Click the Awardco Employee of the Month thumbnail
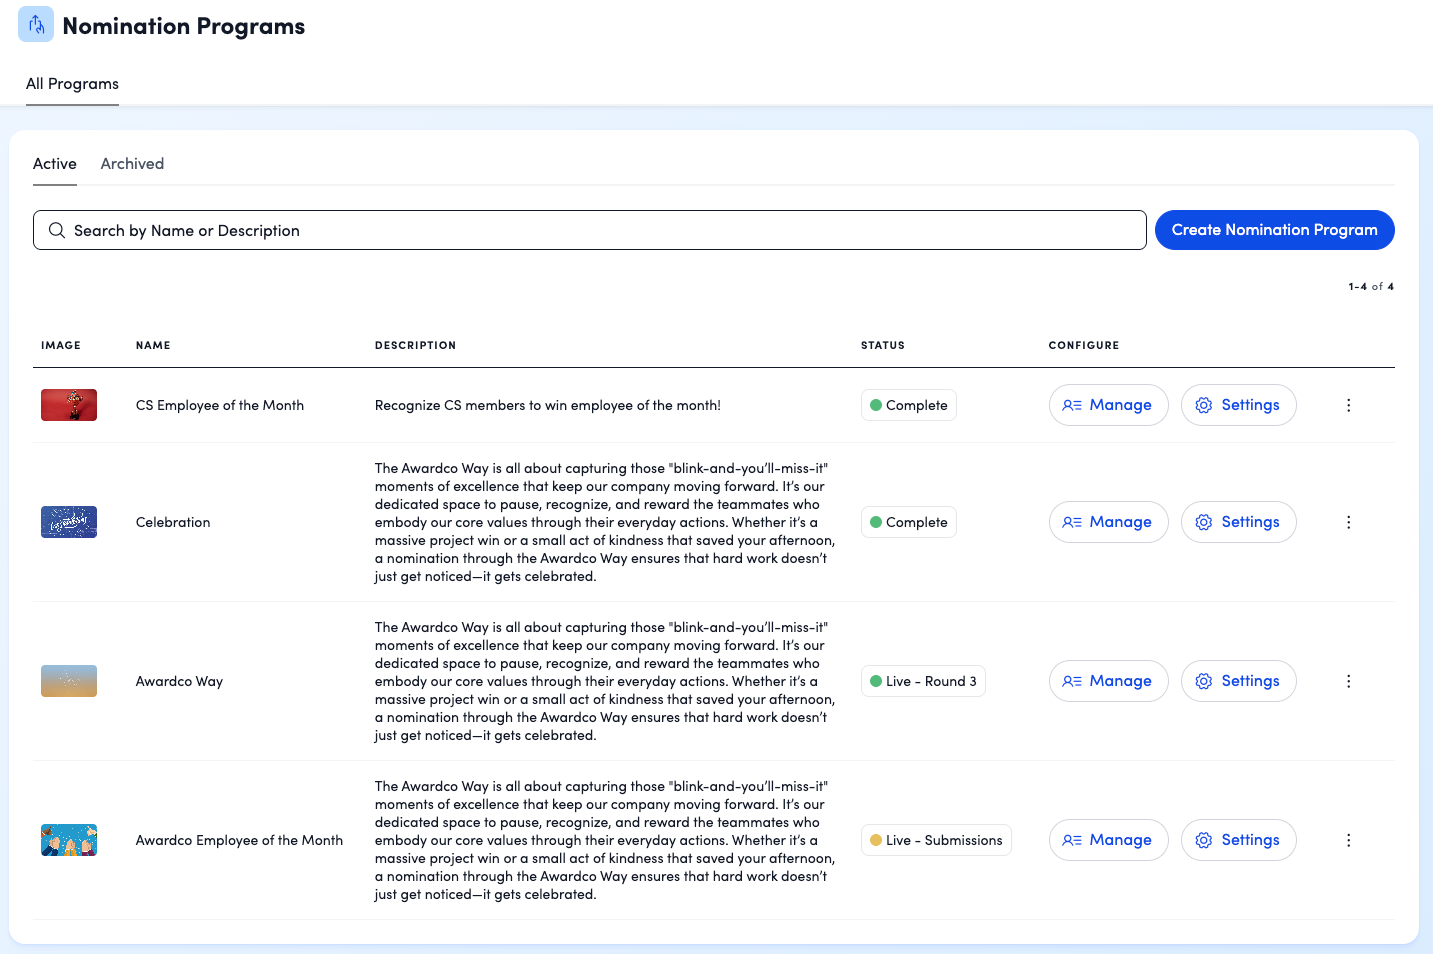1433x954 pixels. point(69,840)
